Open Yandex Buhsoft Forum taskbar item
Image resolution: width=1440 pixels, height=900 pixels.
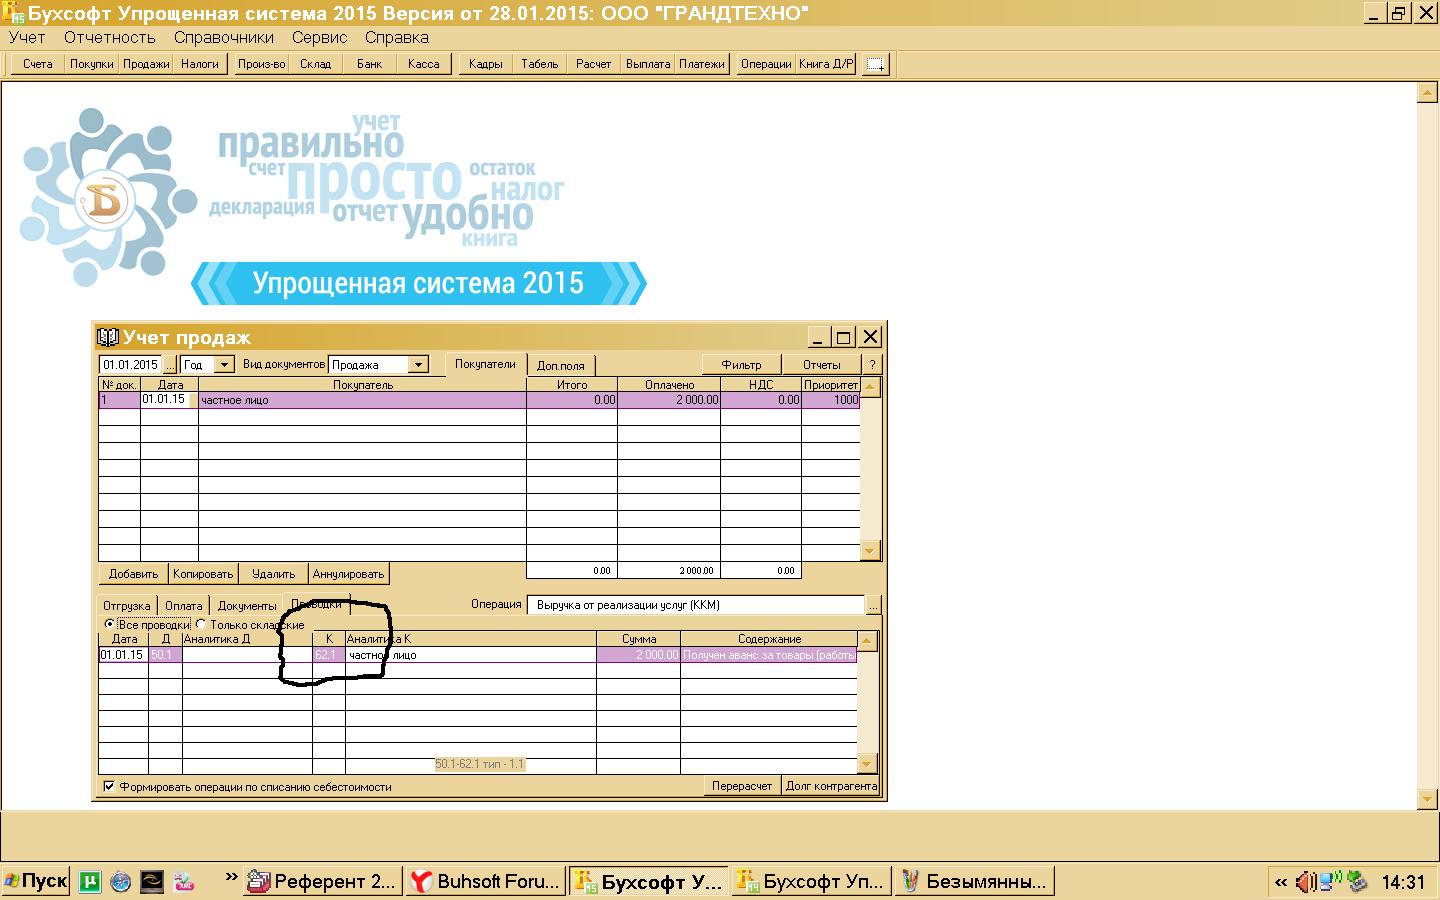(486, 881)
